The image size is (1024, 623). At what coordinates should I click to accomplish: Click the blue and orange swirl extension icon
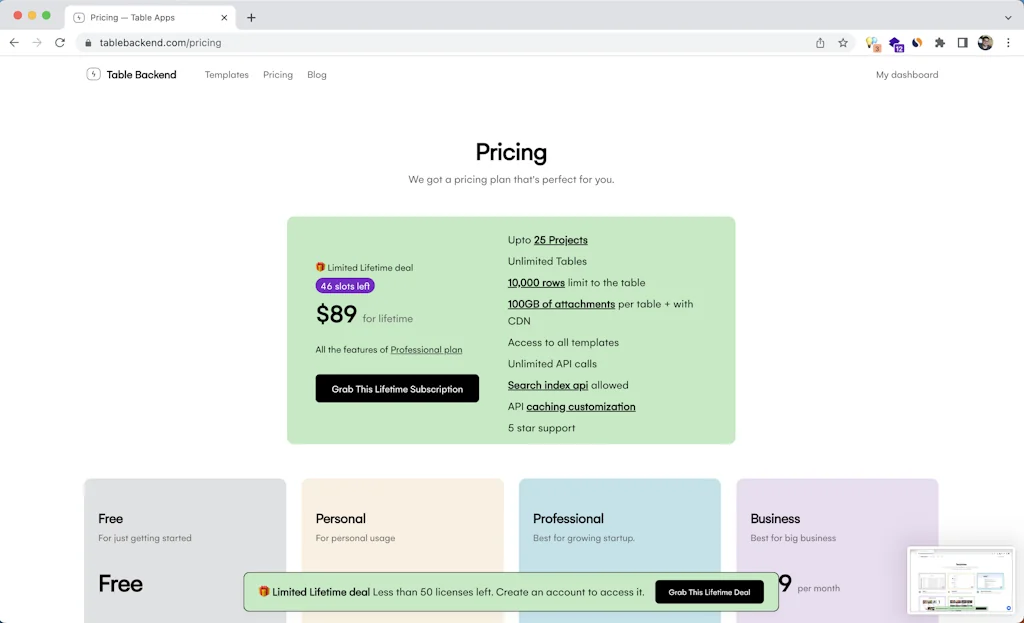pyautogui.click(x=916, y=43)
